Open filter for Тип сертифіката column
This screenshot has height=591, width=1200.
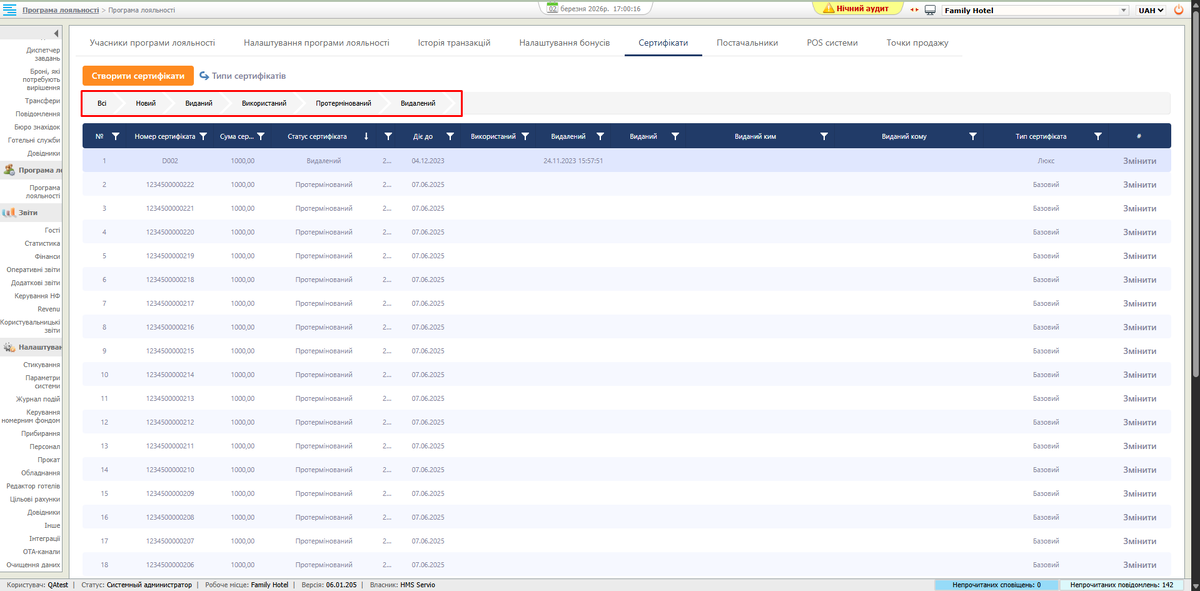pyautogui.click(x=1098, y=136)
